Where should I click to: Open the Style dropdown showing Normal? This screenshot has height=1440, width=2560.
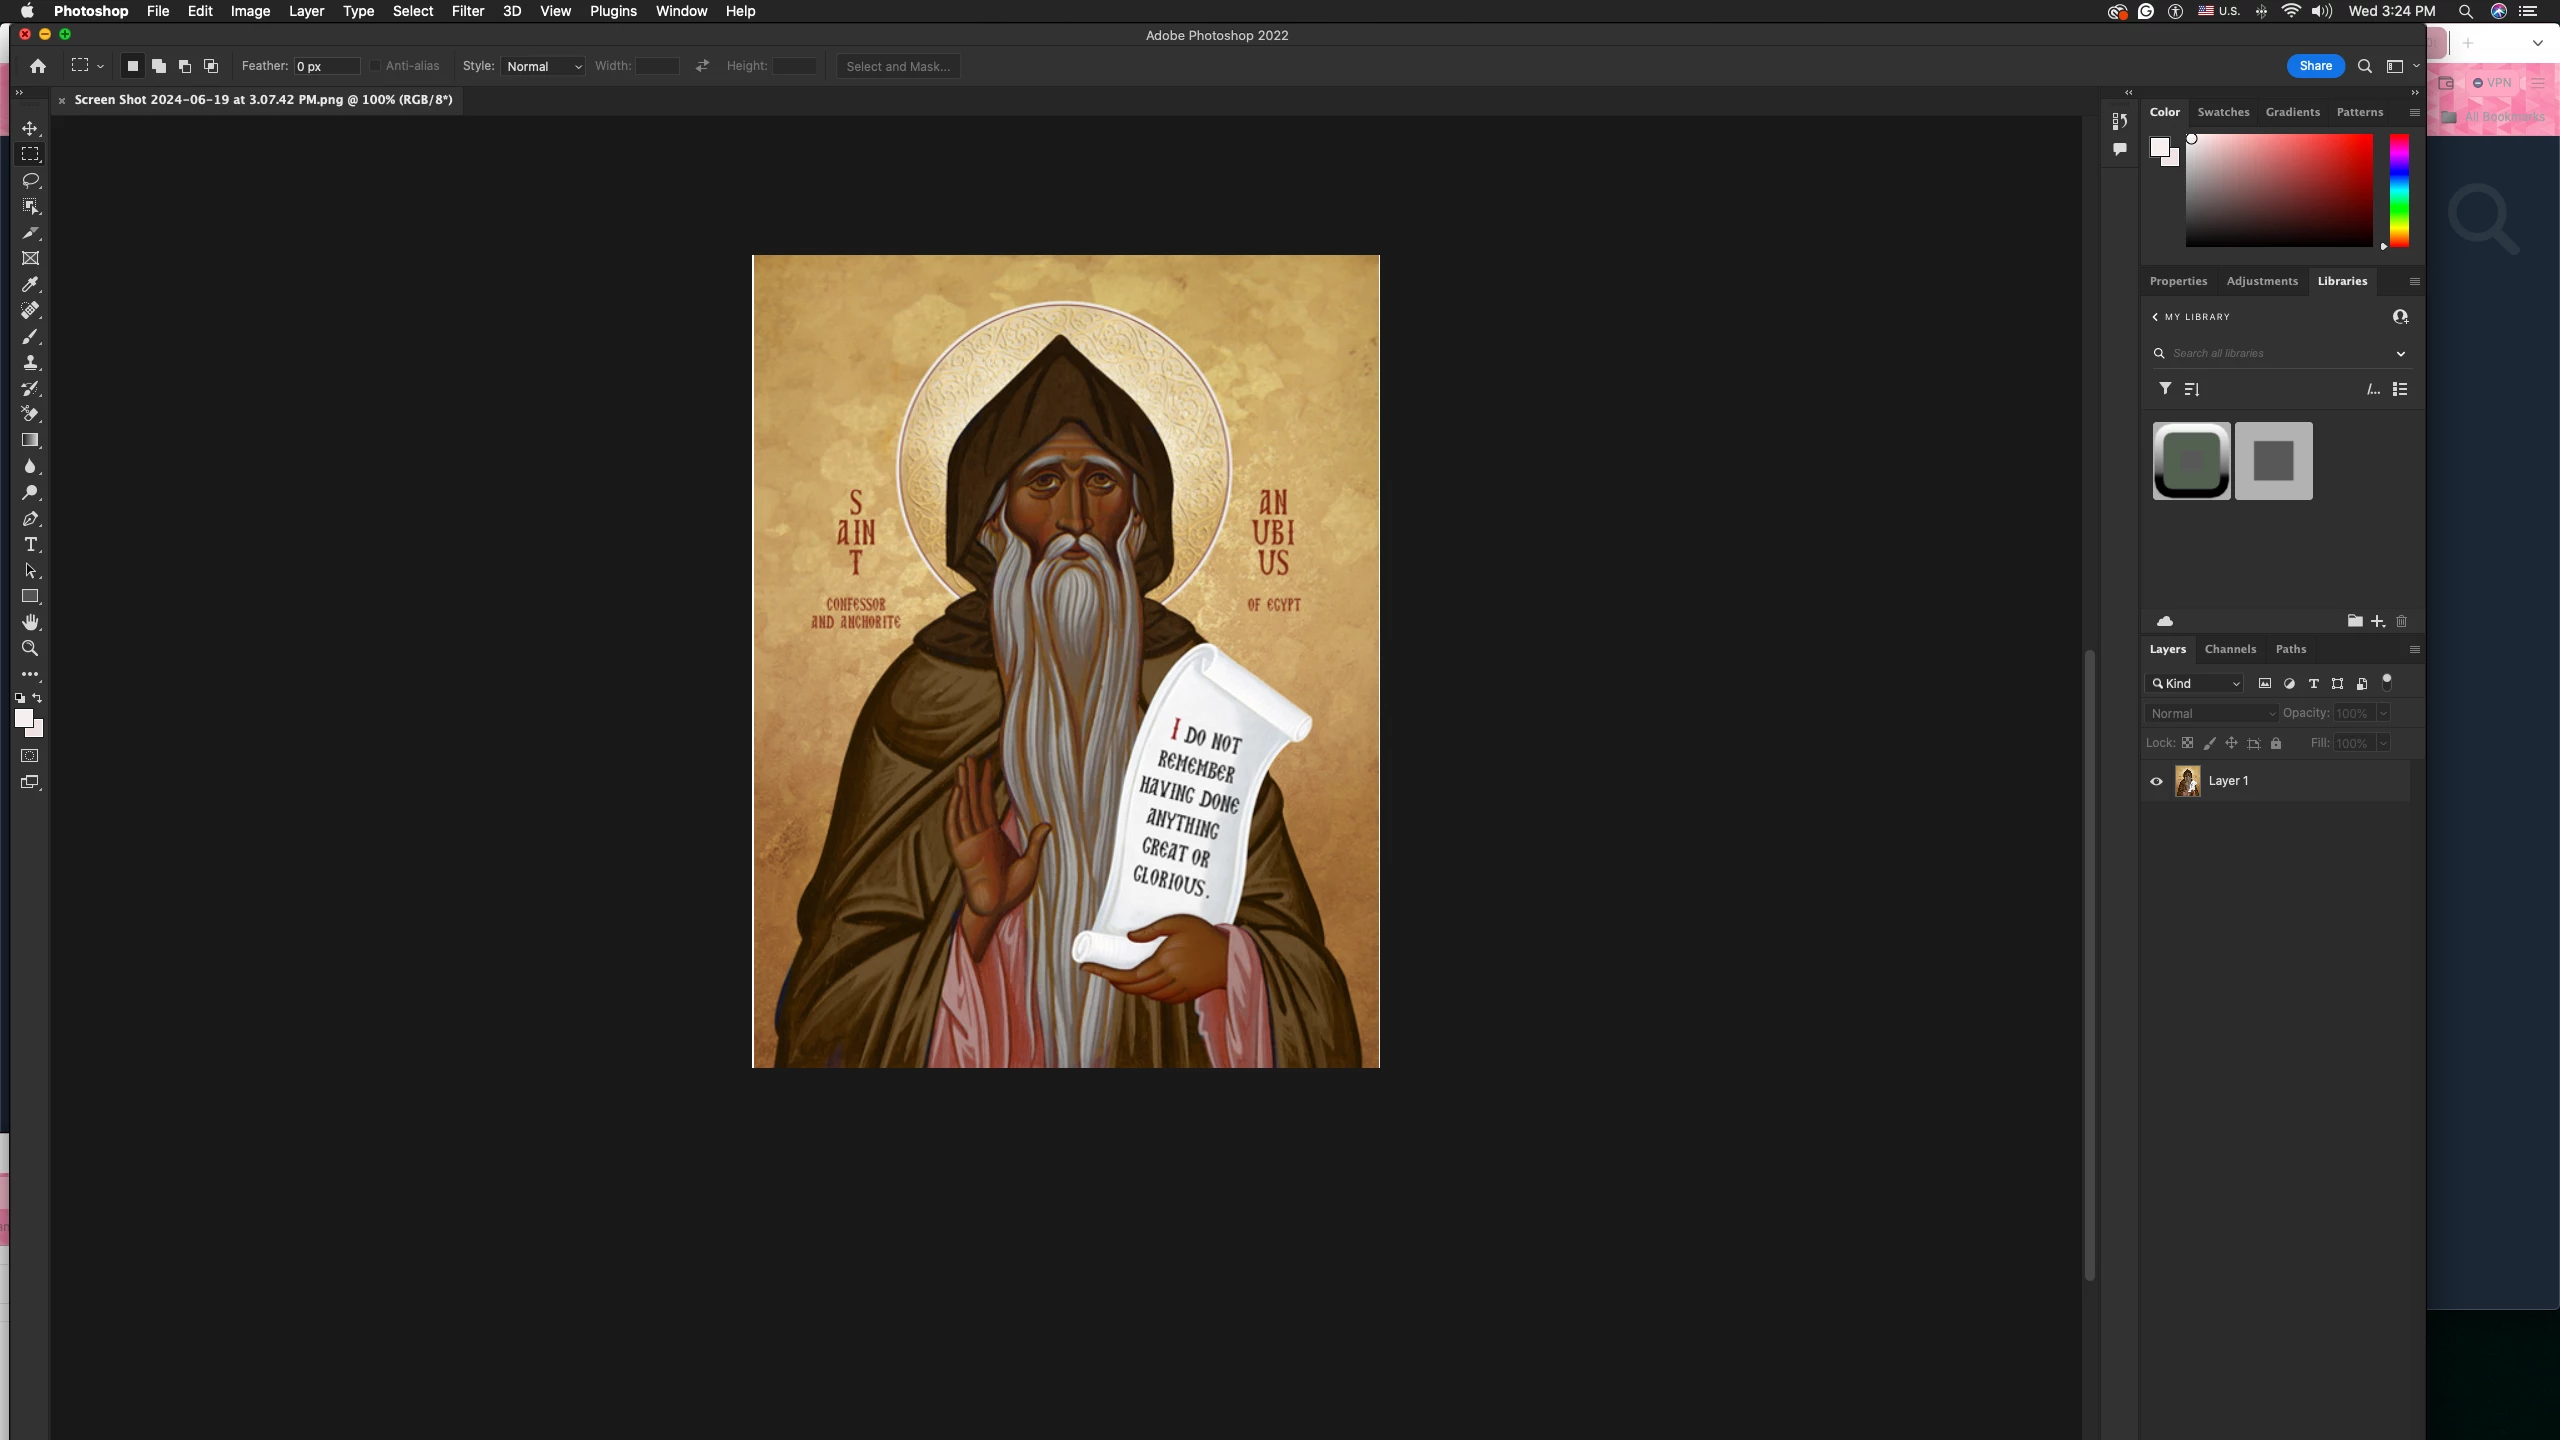pyautogui.click(x=543, y=66)
